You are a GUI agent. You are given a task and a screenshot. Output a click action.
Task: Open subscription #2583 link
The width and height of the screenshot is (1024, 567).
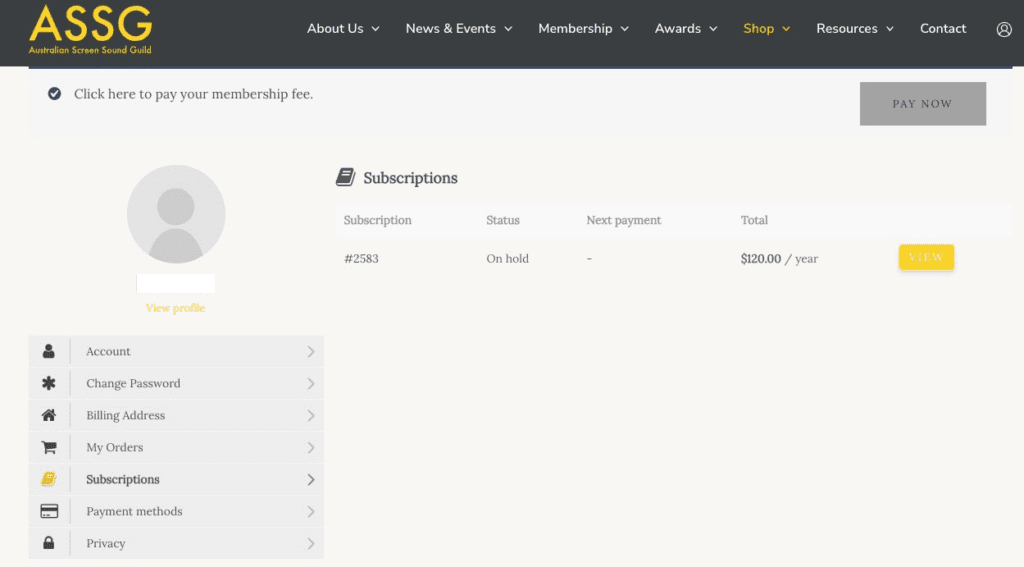pos(361,259)
